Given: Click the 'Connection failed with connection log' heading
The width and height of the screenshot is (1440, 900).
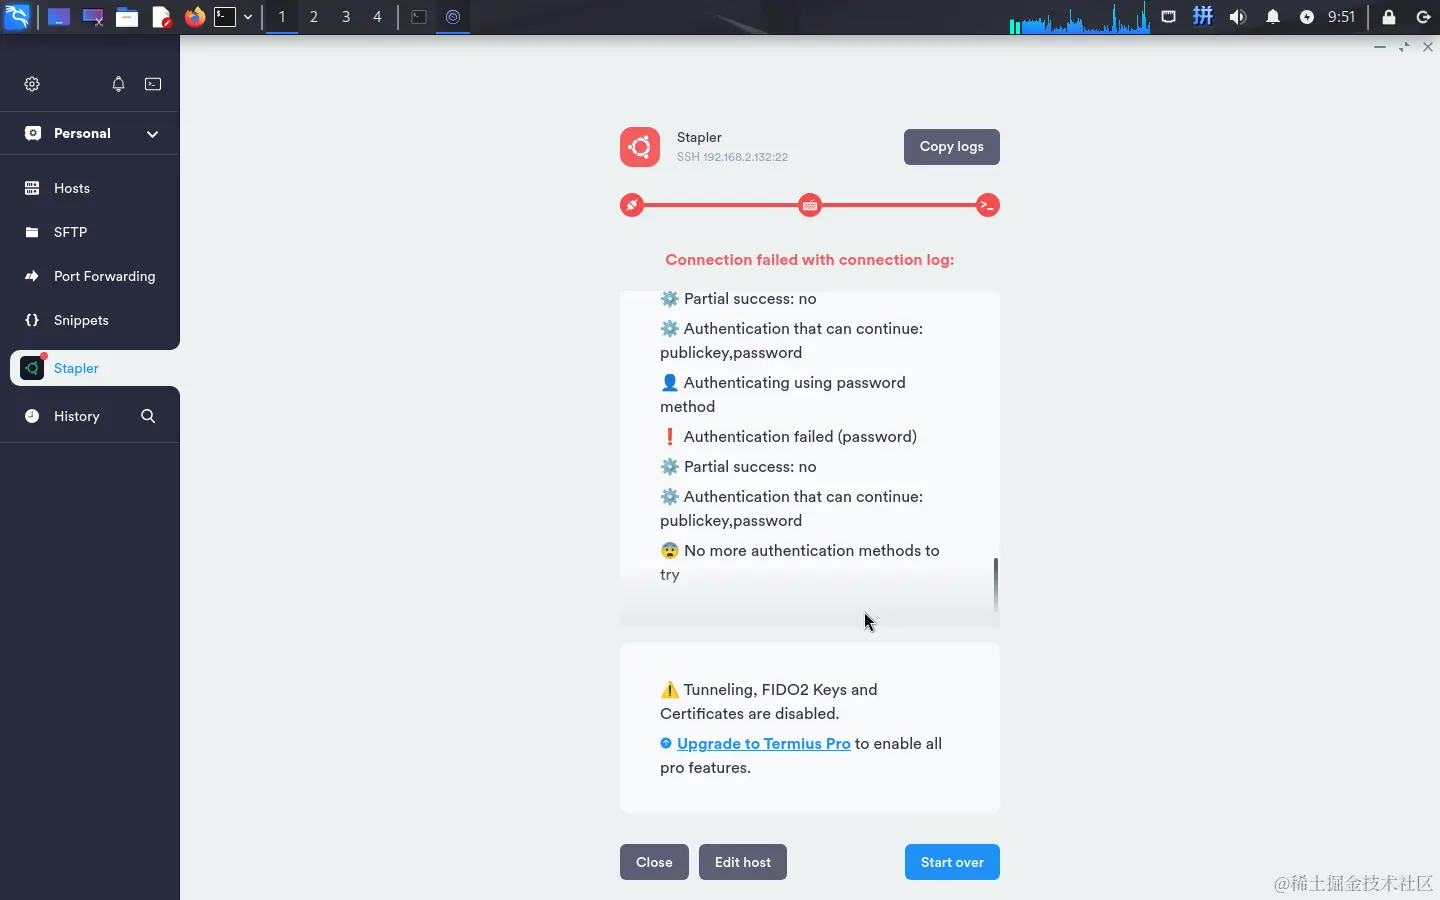Looking at the screenshot, I should 810,260.
